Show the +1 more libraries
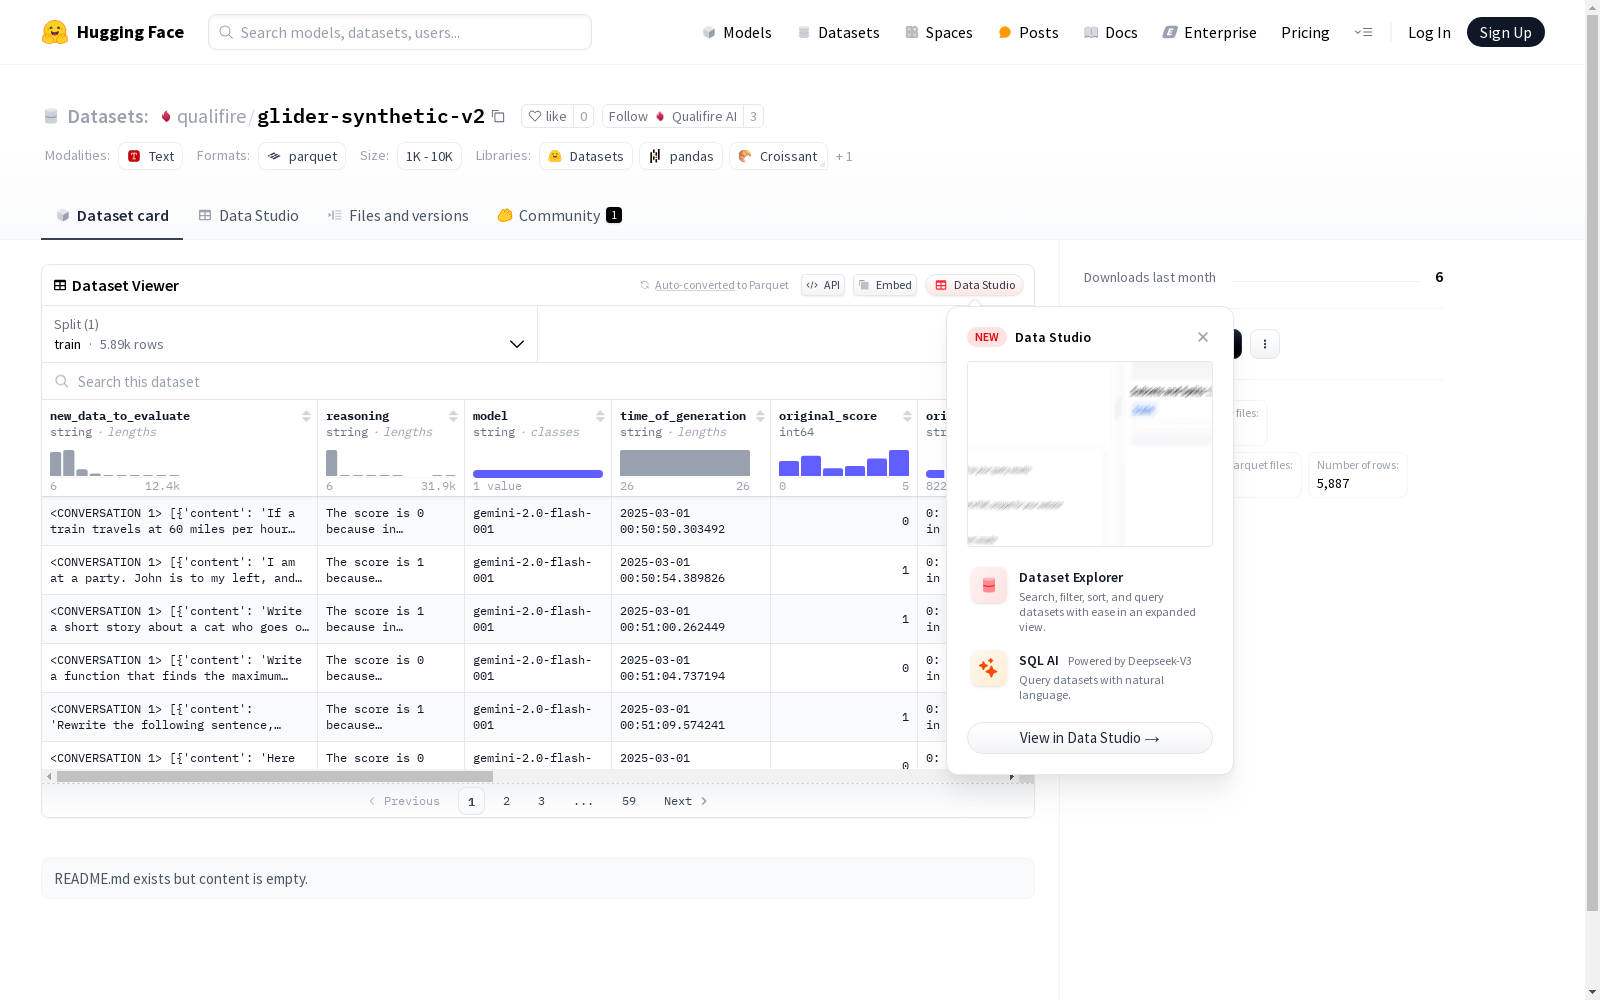Screen dimensions: 1600x1000 [x=844, y=156]
